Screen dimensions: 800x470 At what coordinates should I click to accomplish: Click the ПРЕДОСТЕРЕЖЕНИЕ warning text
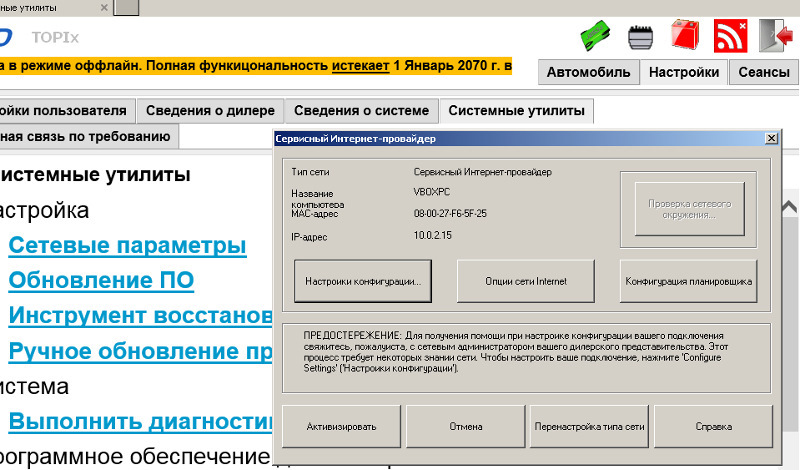[x=516, y=352]
